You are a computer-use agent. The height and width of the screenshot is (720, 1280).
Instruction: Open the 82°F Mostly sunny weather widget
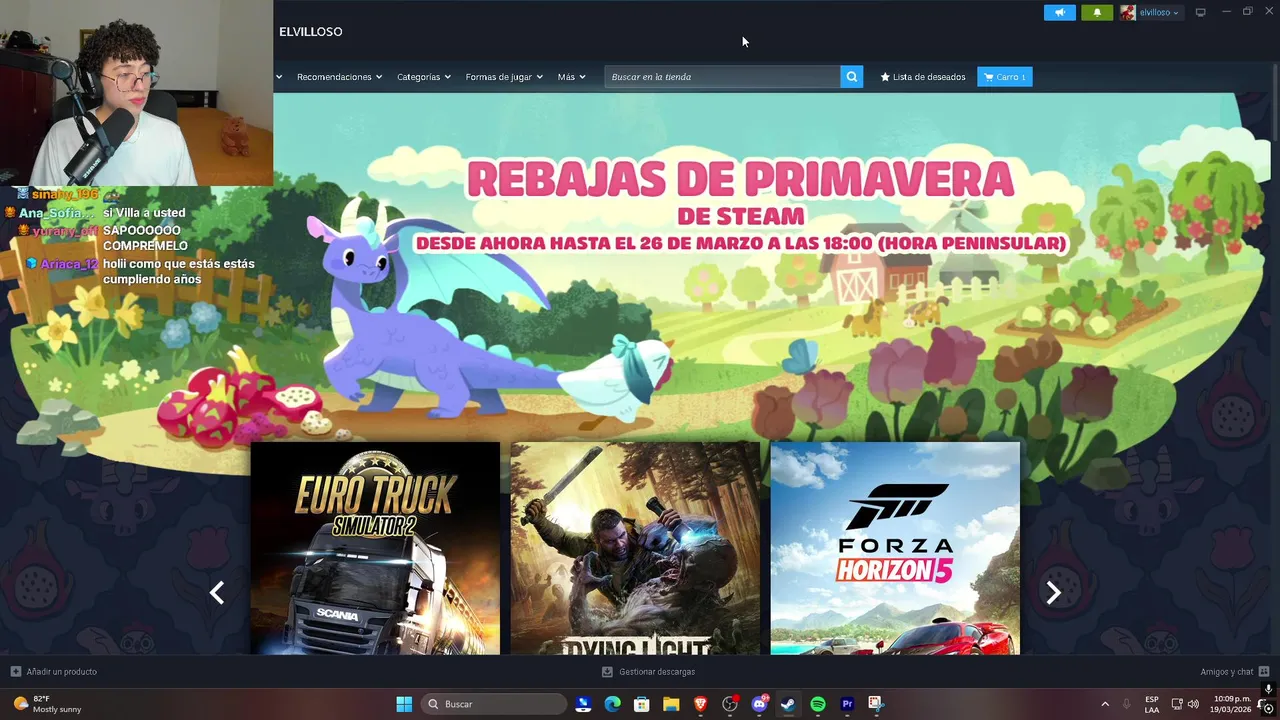[46, 704]
